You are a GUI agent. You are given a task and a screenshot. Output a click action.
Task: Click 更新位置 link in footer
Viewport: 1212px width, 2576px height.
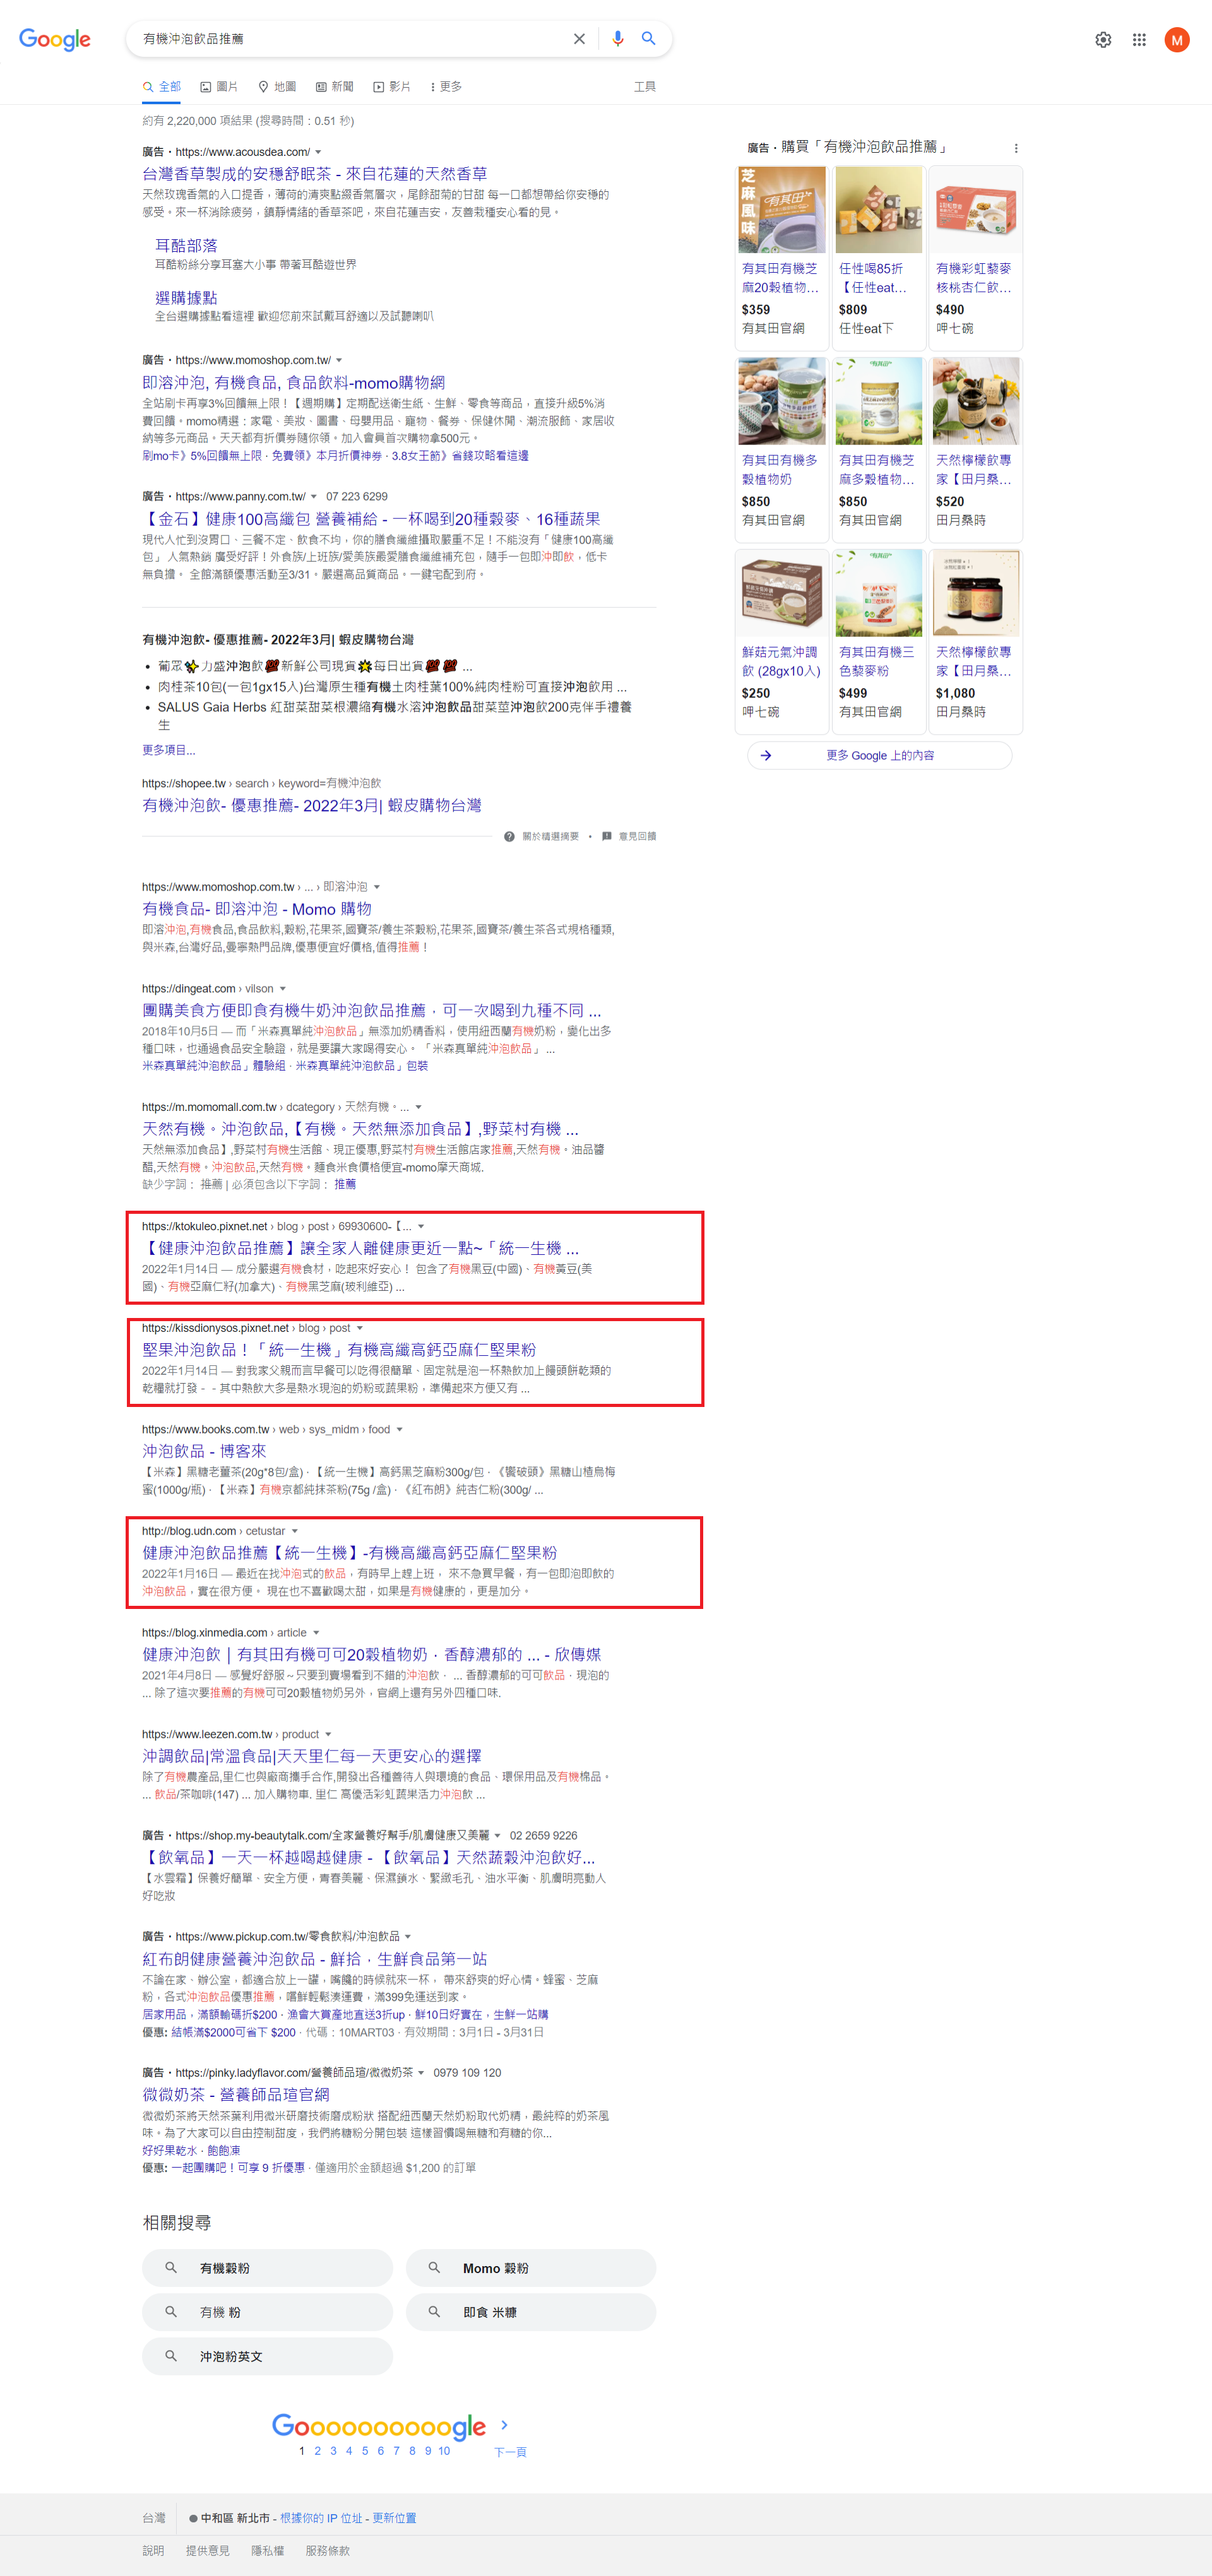click(394, 2518)
